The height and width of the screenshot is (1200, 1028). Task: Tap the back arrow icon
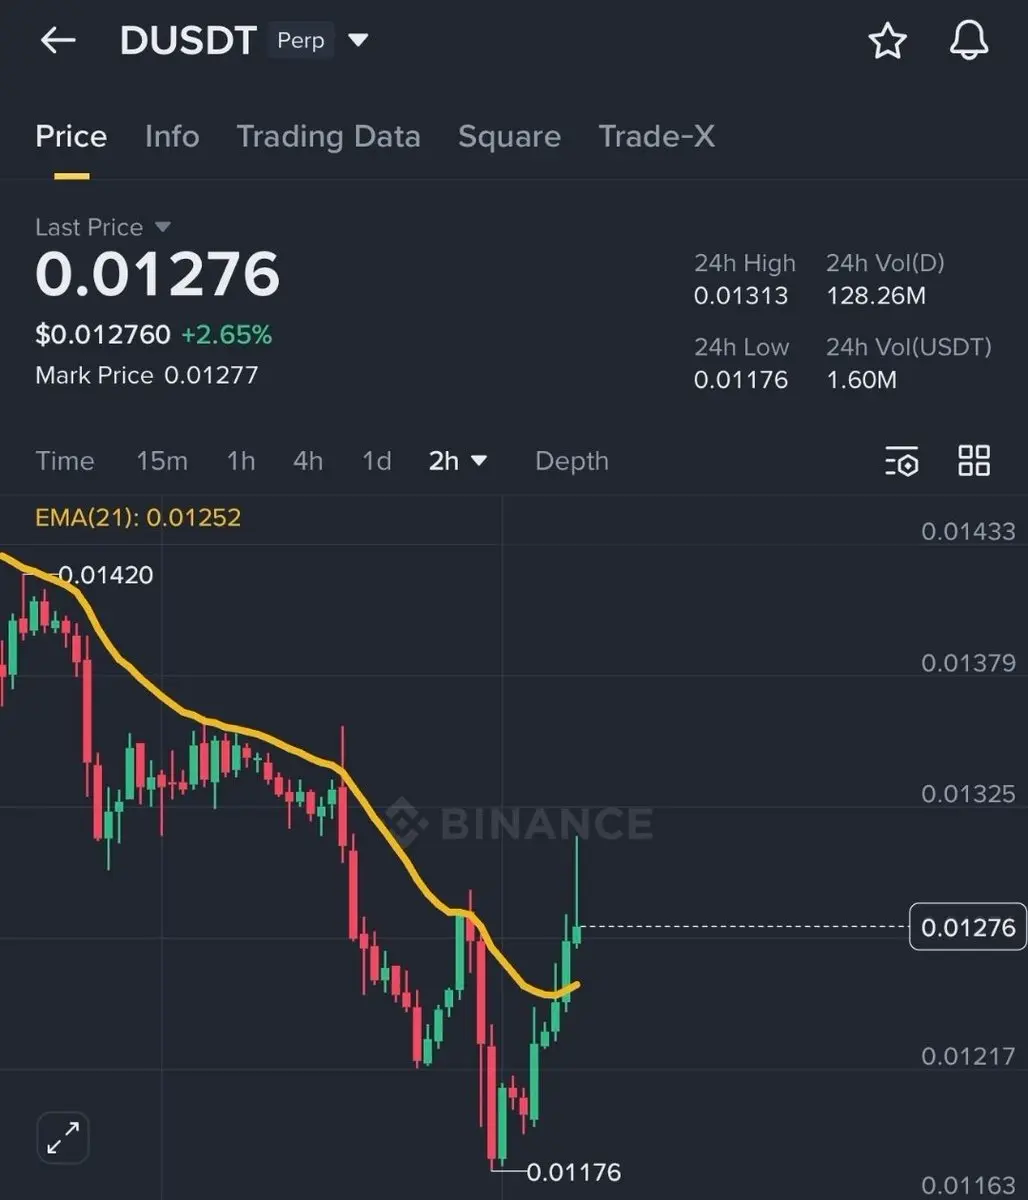(58, 40)
